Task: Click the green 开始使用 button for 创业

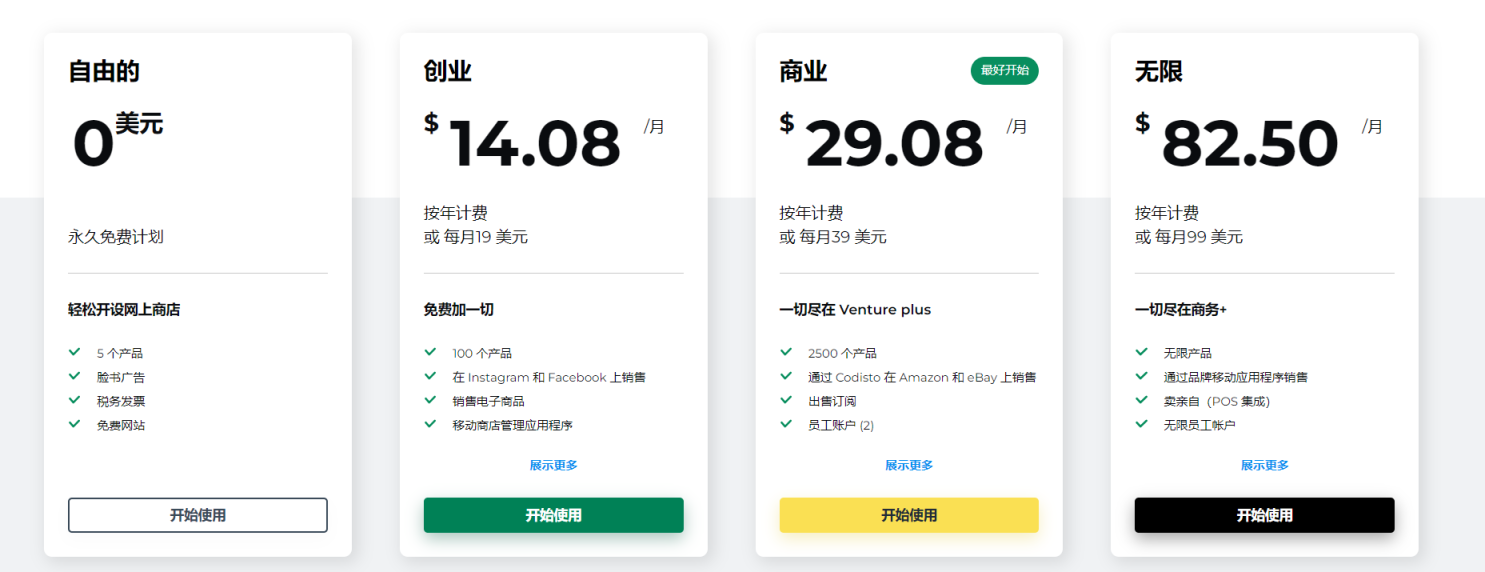Action: tap(553, 515)
